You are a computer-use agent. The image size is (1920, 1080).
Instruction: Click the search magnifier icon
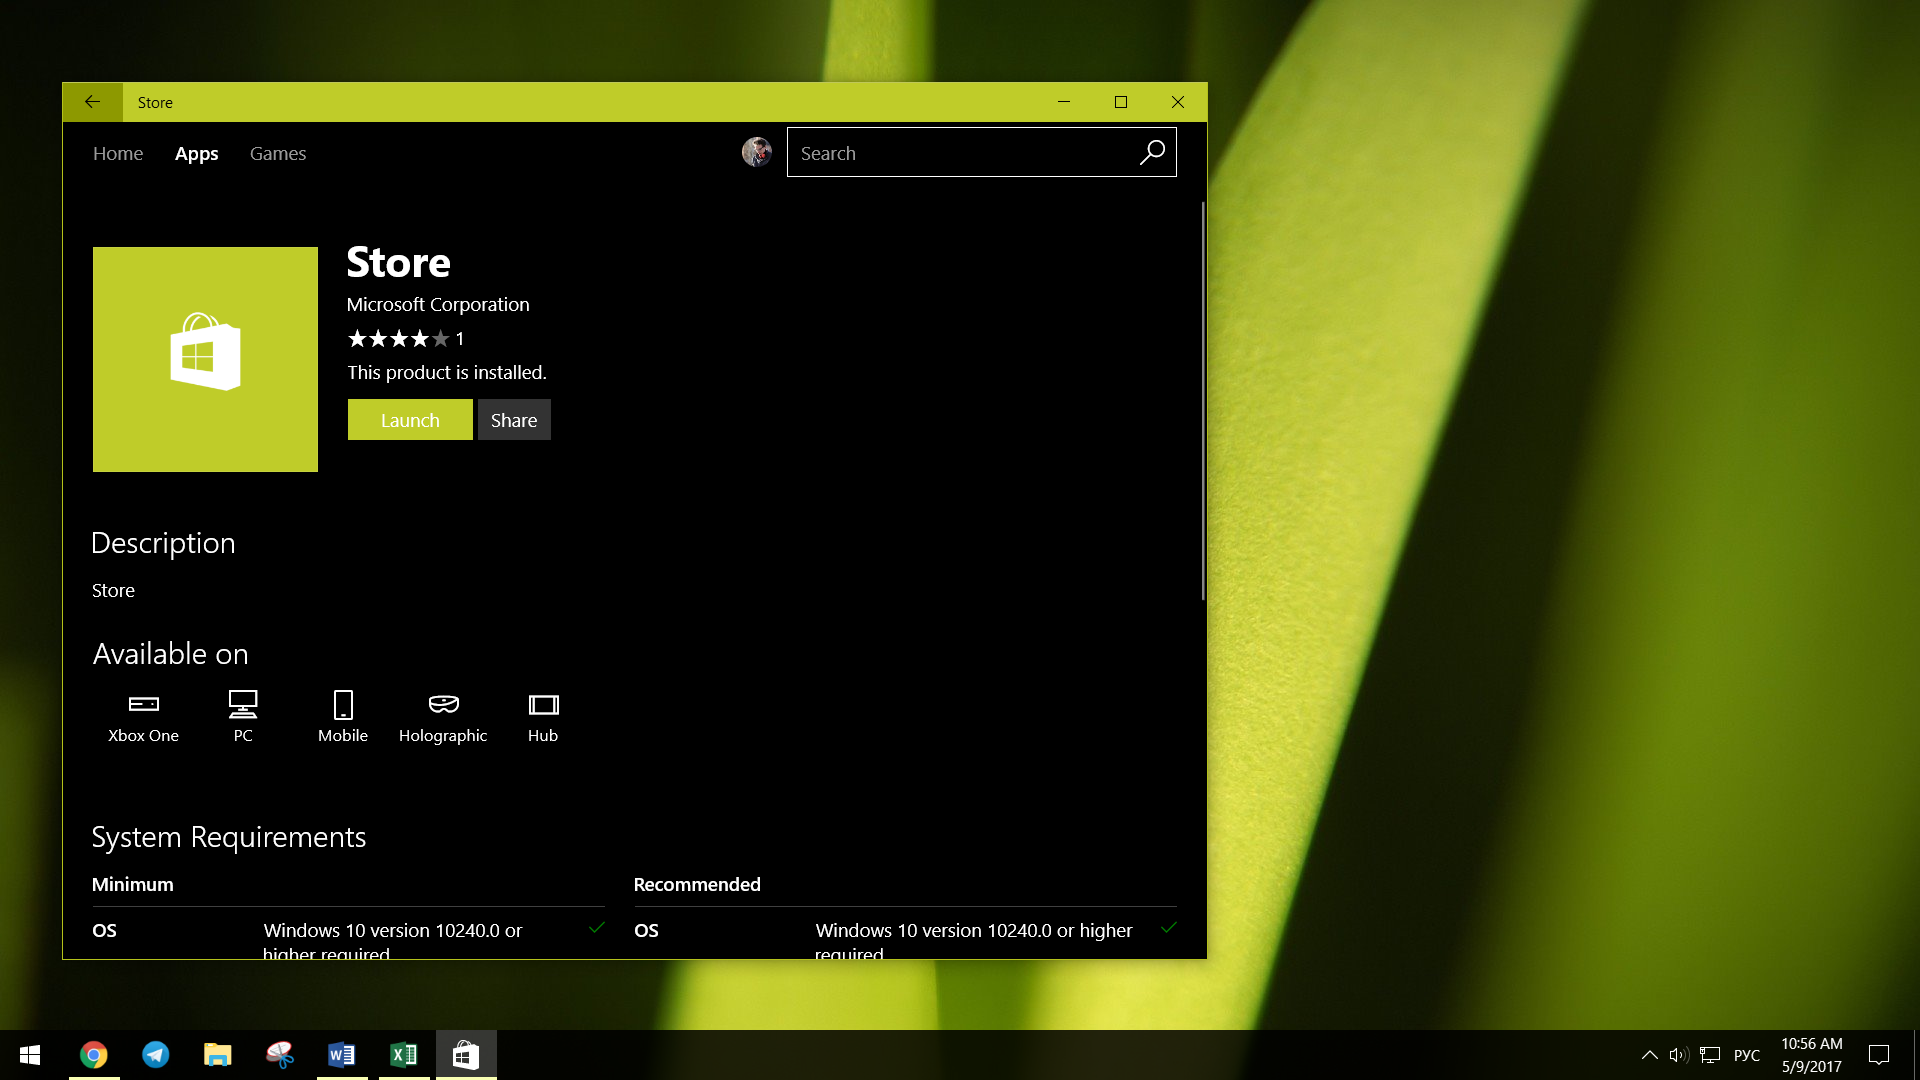tap(1151, 152)
